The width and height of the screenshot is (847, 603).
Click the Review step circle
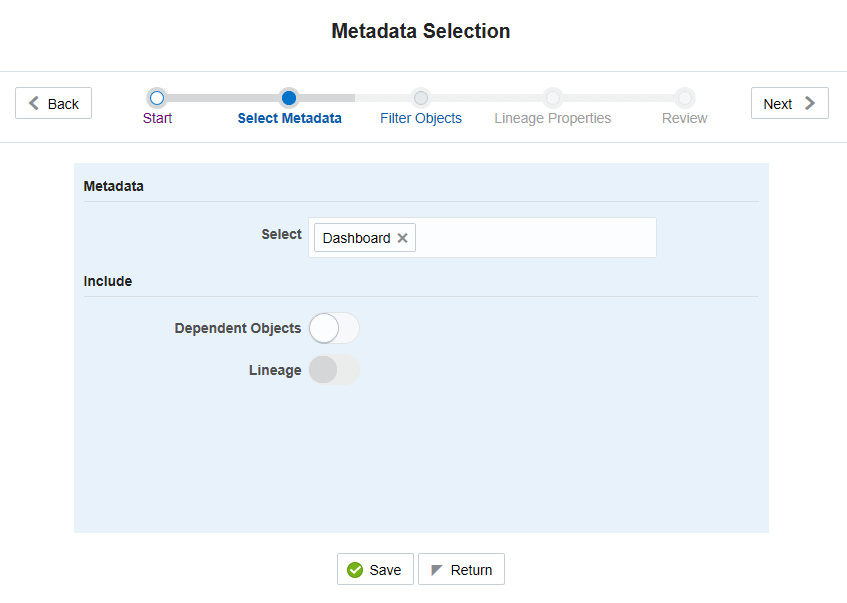(x=684, y=98)
